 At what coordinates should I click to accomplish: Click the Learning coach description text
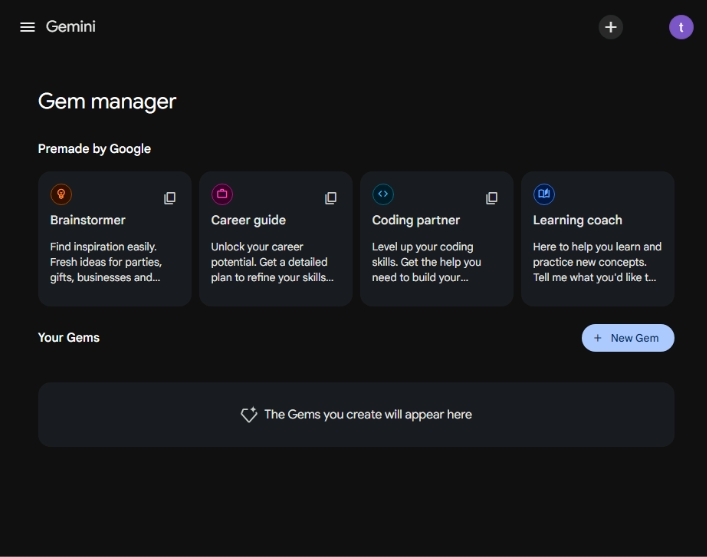(x=597, y=262)
